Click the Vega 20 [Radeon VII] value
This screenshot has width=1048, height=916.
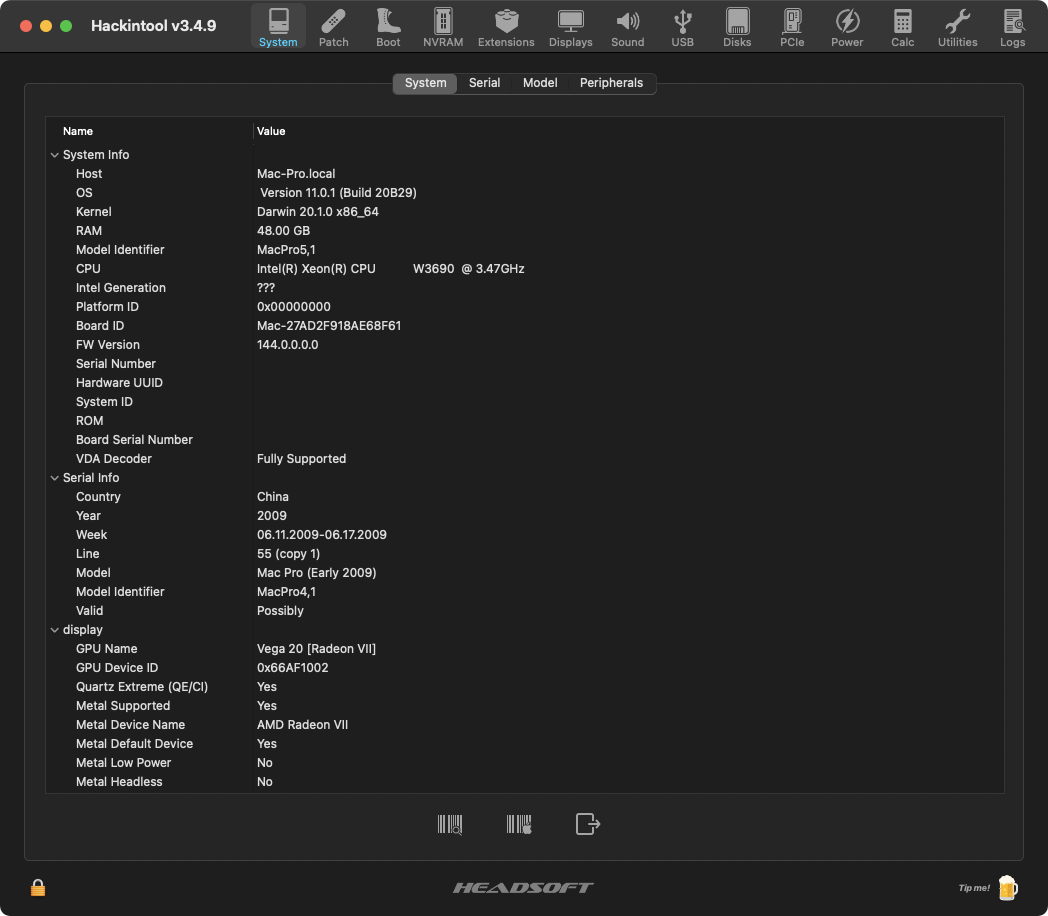pyautogui.click(x=316, y=649)
